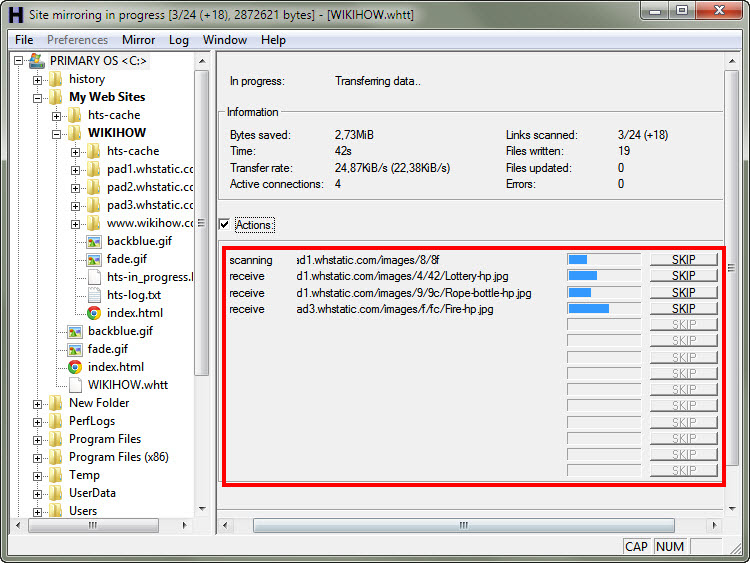Image resolution: width=750 pixels, height=563 pixels.
Task: Skip the scanning images/8/8f transfer
Action: click(x=684, y=260)
